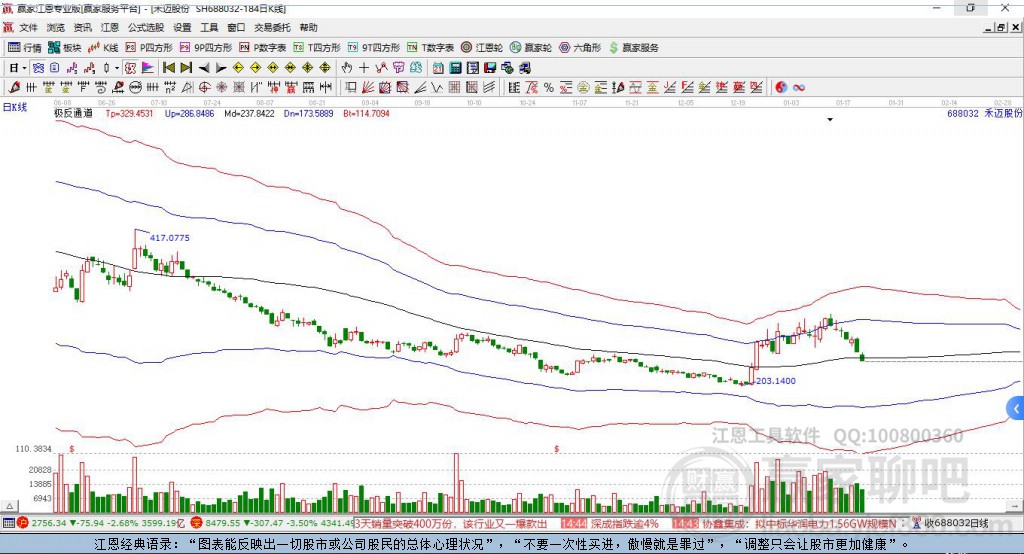The height and width of the screenshot is (554, 1024).
Task: Open the 帮助 menu
Action: (308, 27)
